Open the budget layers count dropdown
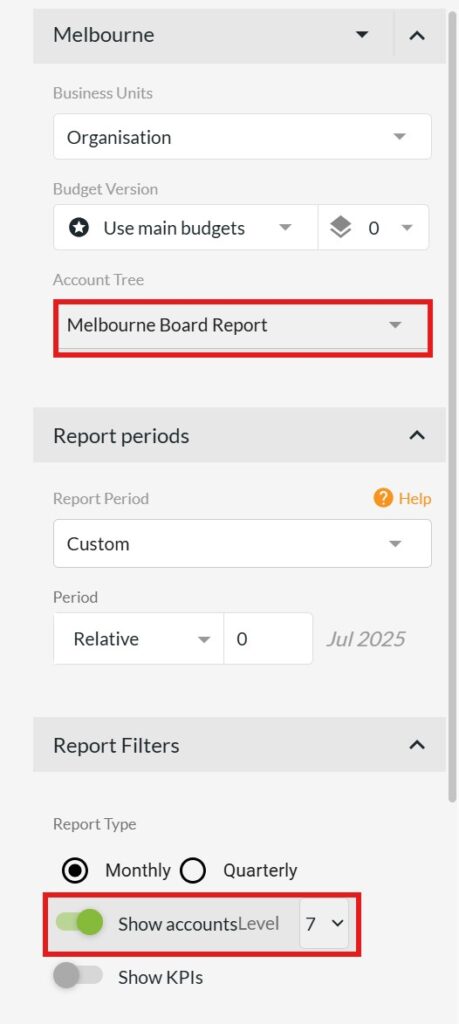This screenshot has width=459, height=1024. (x=373, y=227)
